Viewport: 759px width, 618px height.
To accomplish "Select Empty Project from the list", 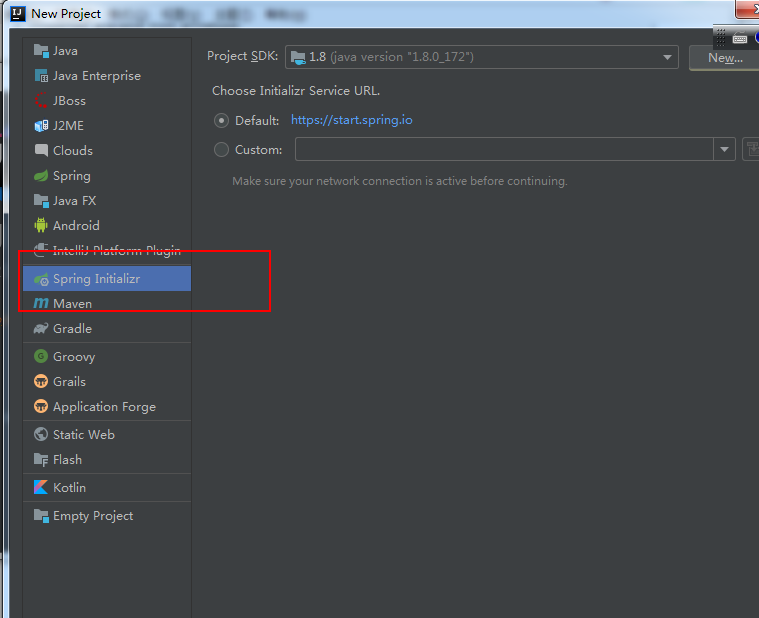I will pos(92,516).
